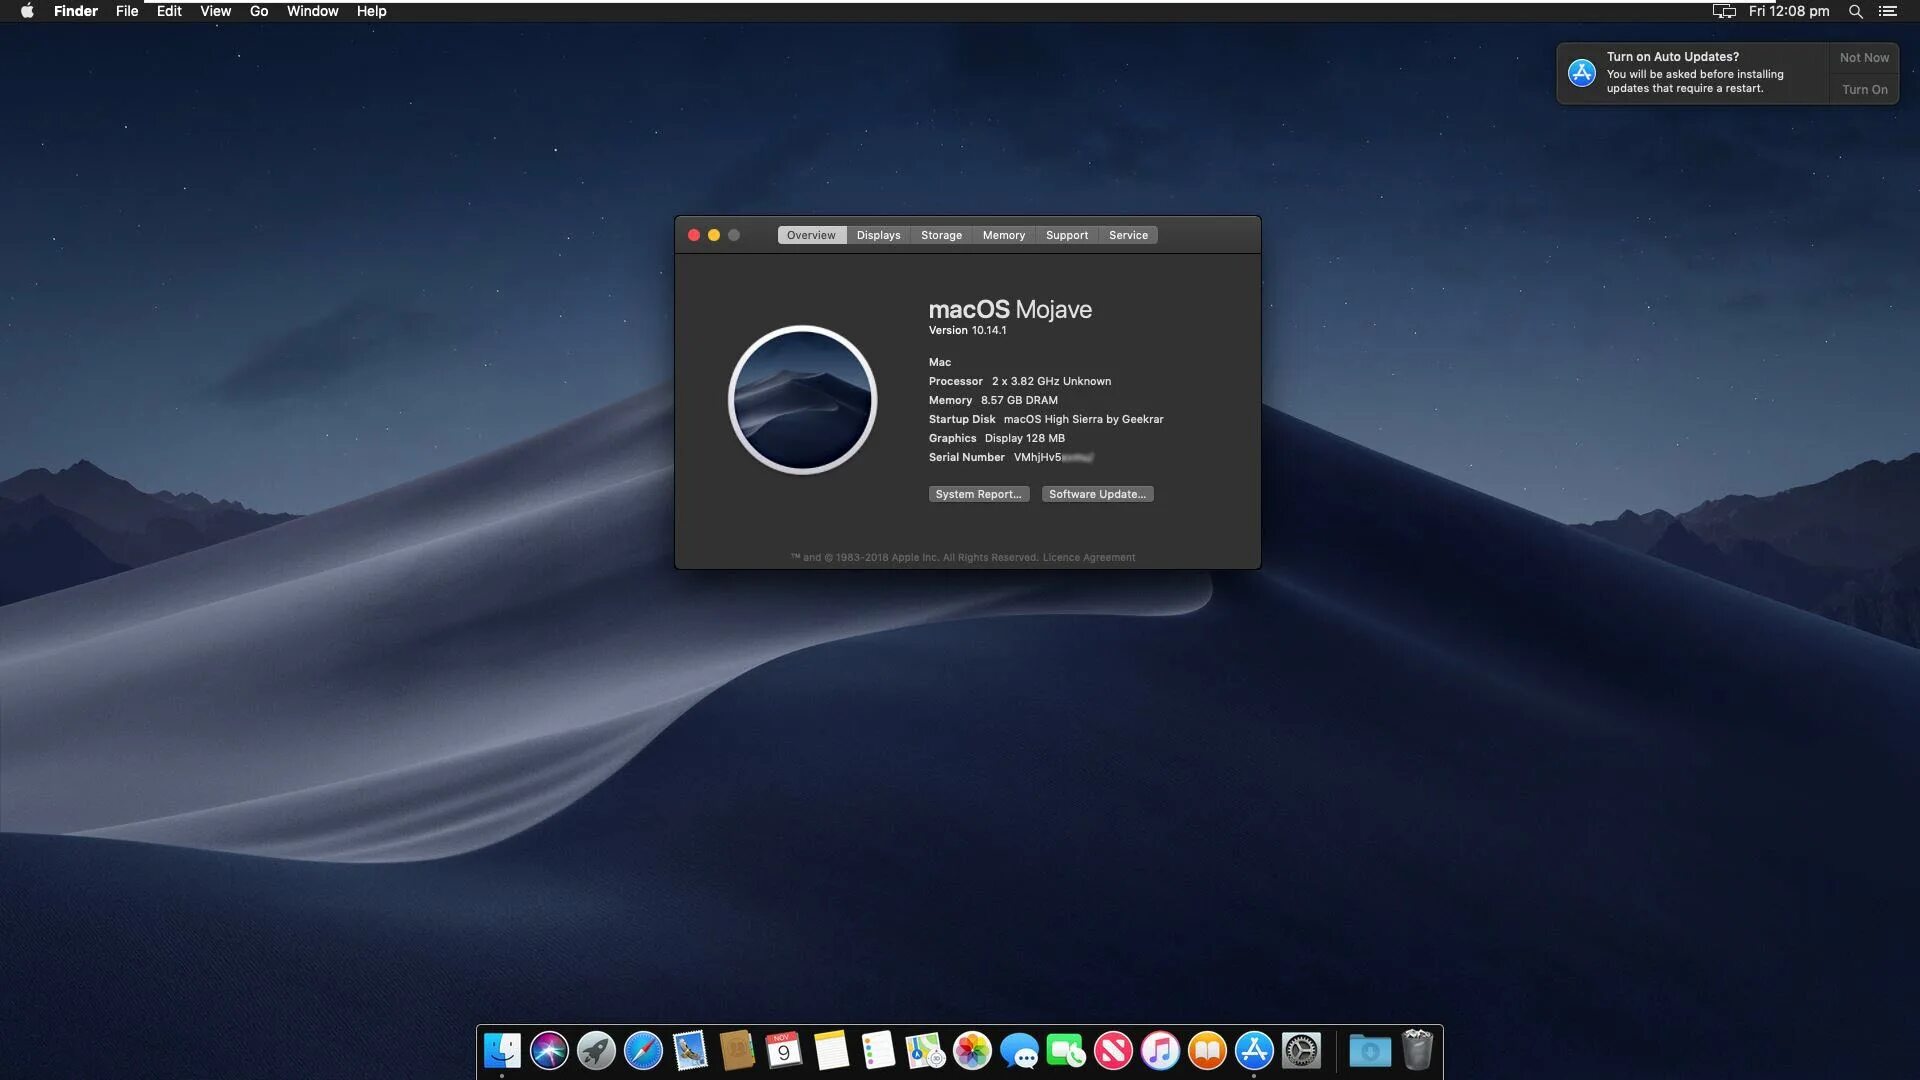Open the Apple menu

coord(27,11)
